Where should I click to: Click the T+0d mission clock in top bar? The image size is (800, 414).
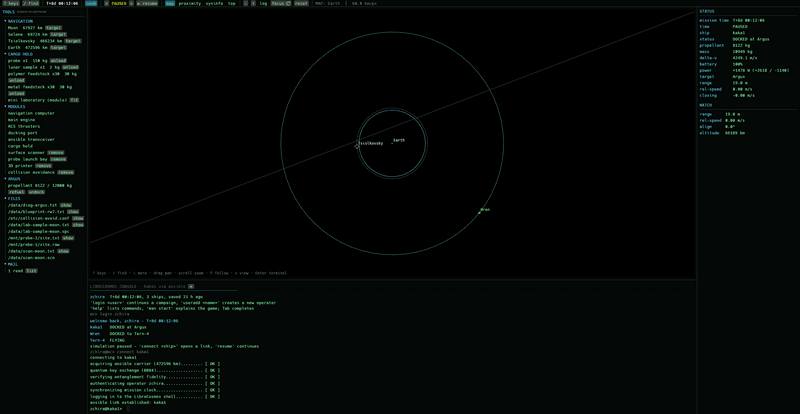[x=62, y=3]
